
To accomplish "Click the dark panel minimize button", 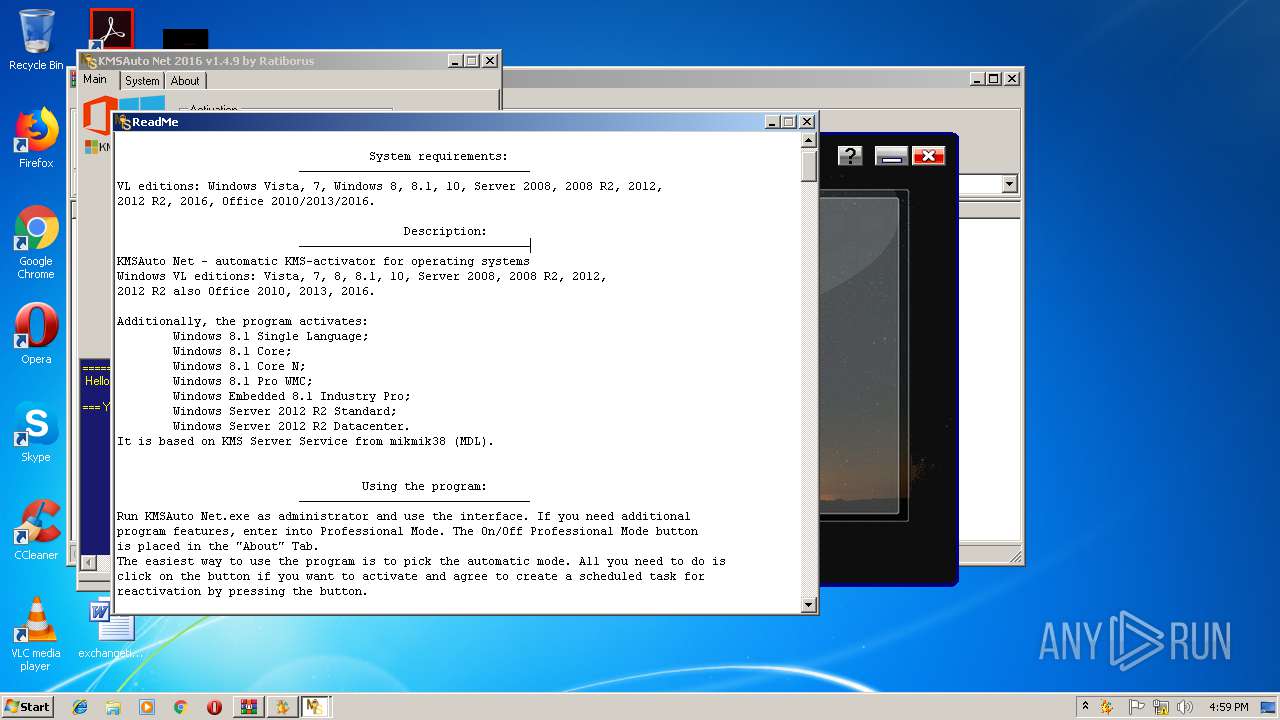I will pyautogui.click(x=891, y=155).
